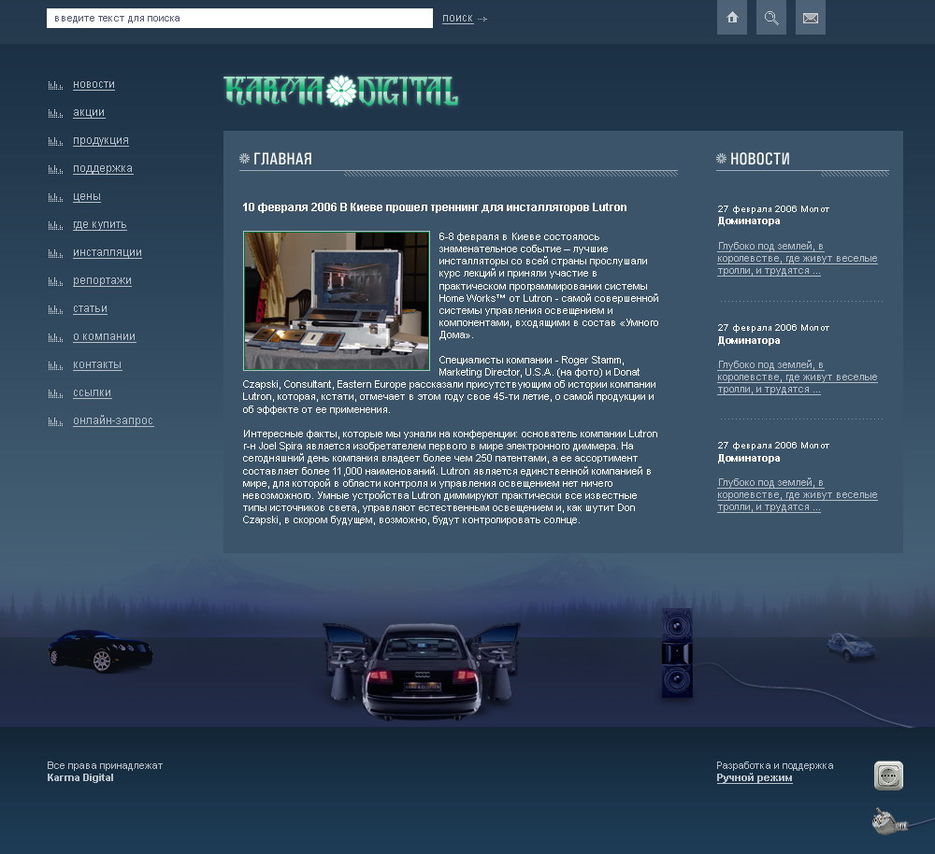Click the dark coupe car on left
Screen dimensions: 935x854
pos(100,651)
